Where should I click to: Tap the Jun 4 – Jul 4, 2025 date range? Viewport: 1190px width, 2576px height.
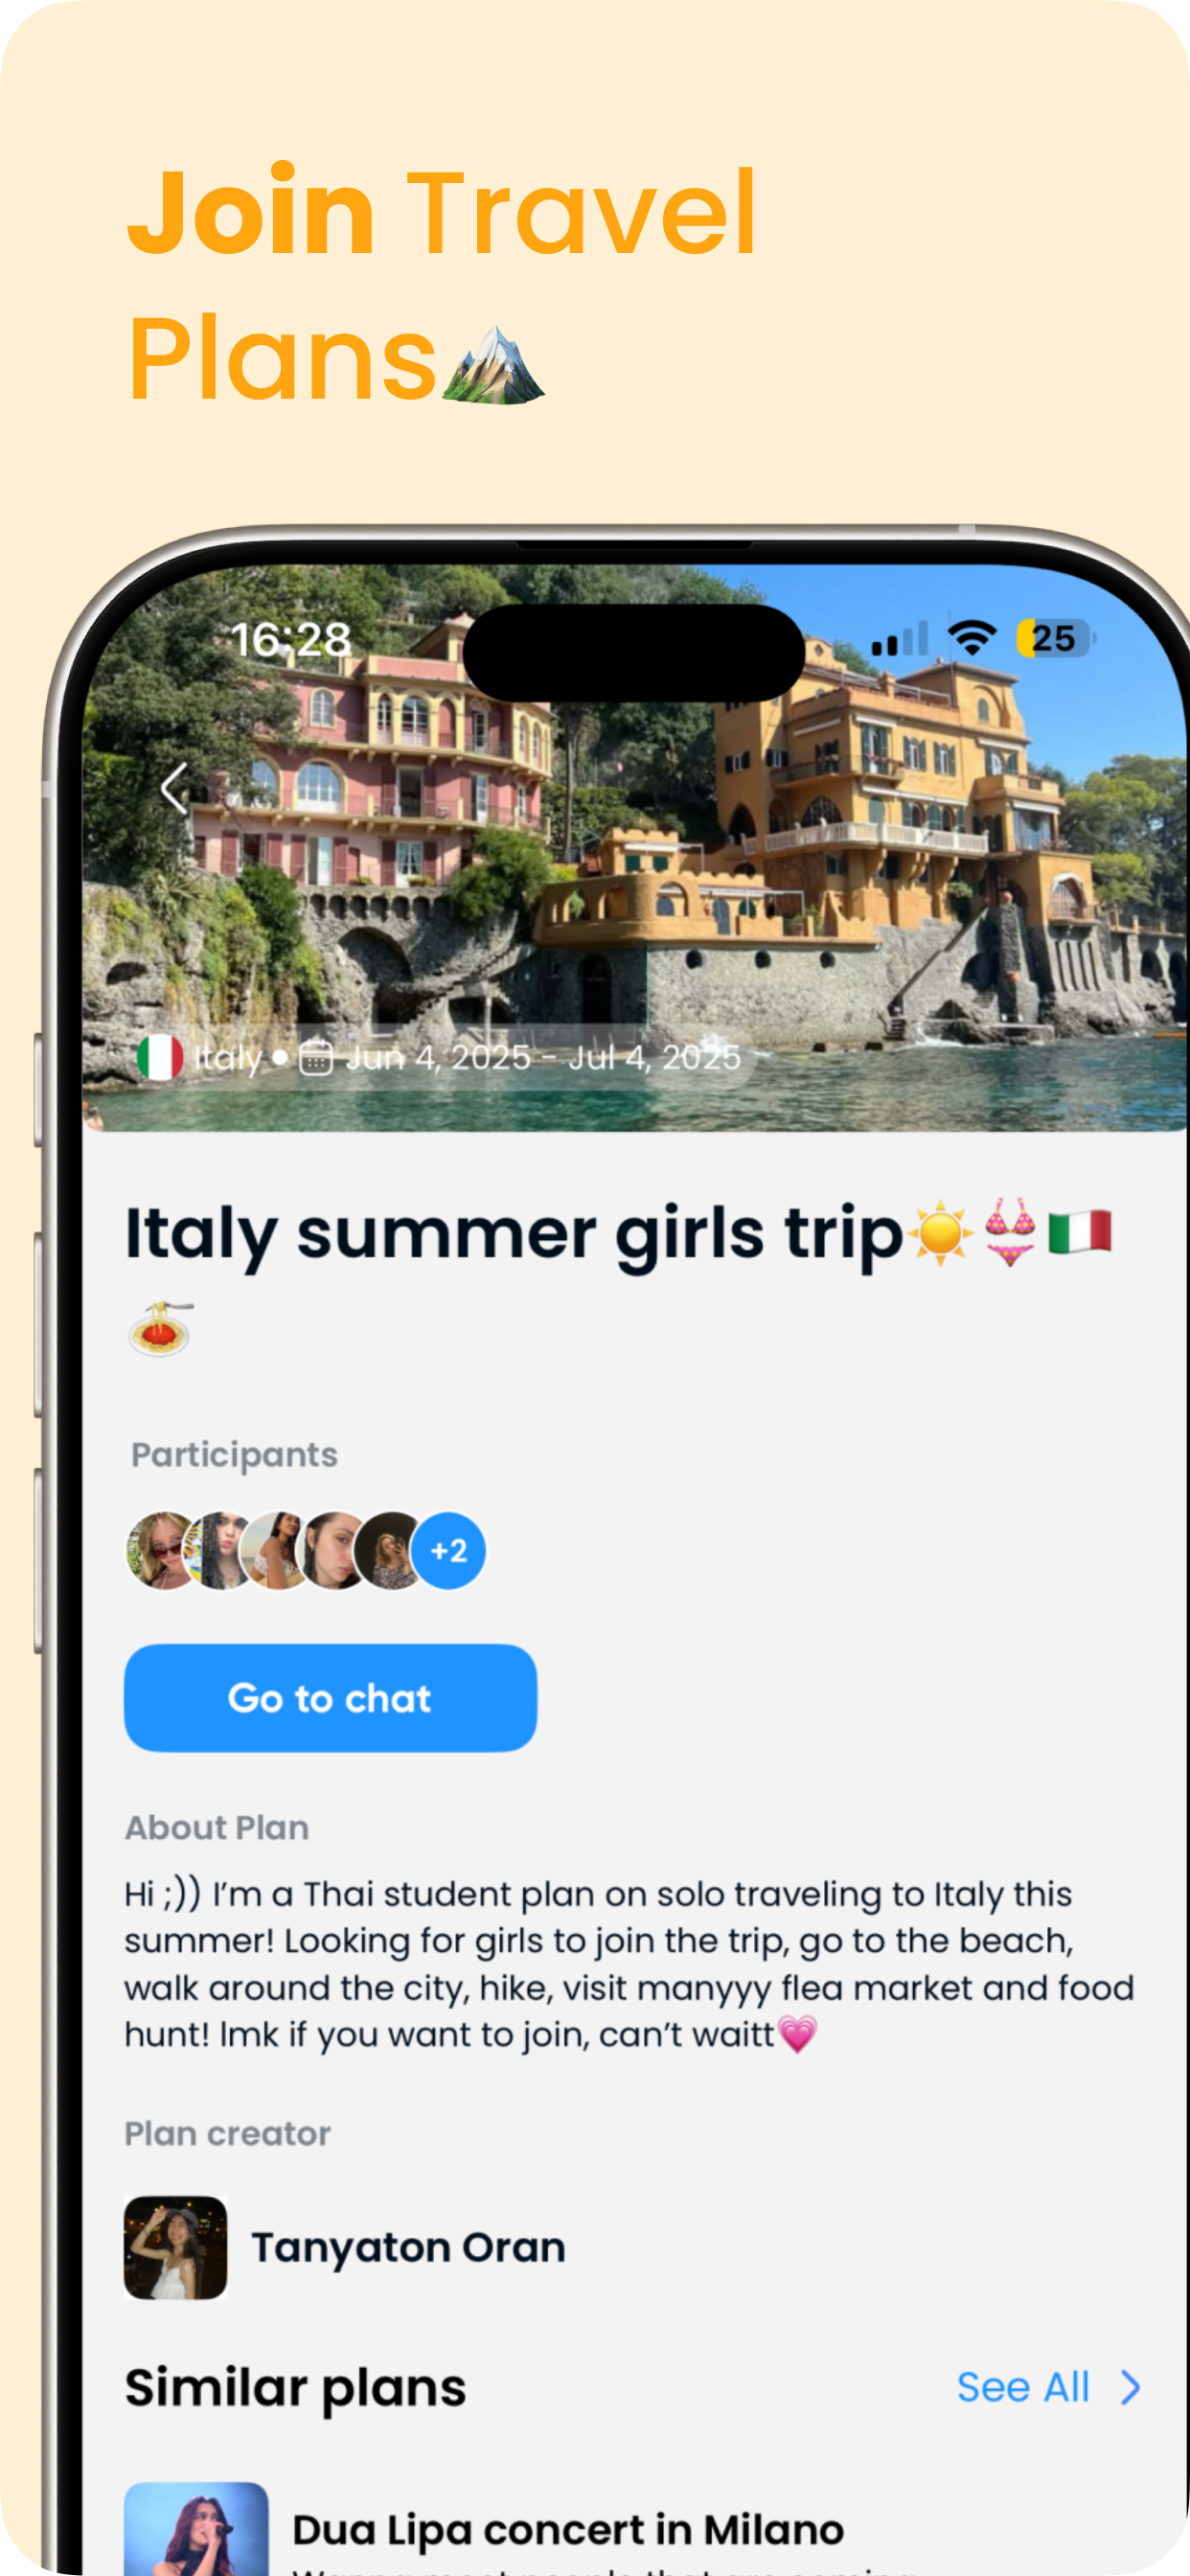coord(543,1057)
